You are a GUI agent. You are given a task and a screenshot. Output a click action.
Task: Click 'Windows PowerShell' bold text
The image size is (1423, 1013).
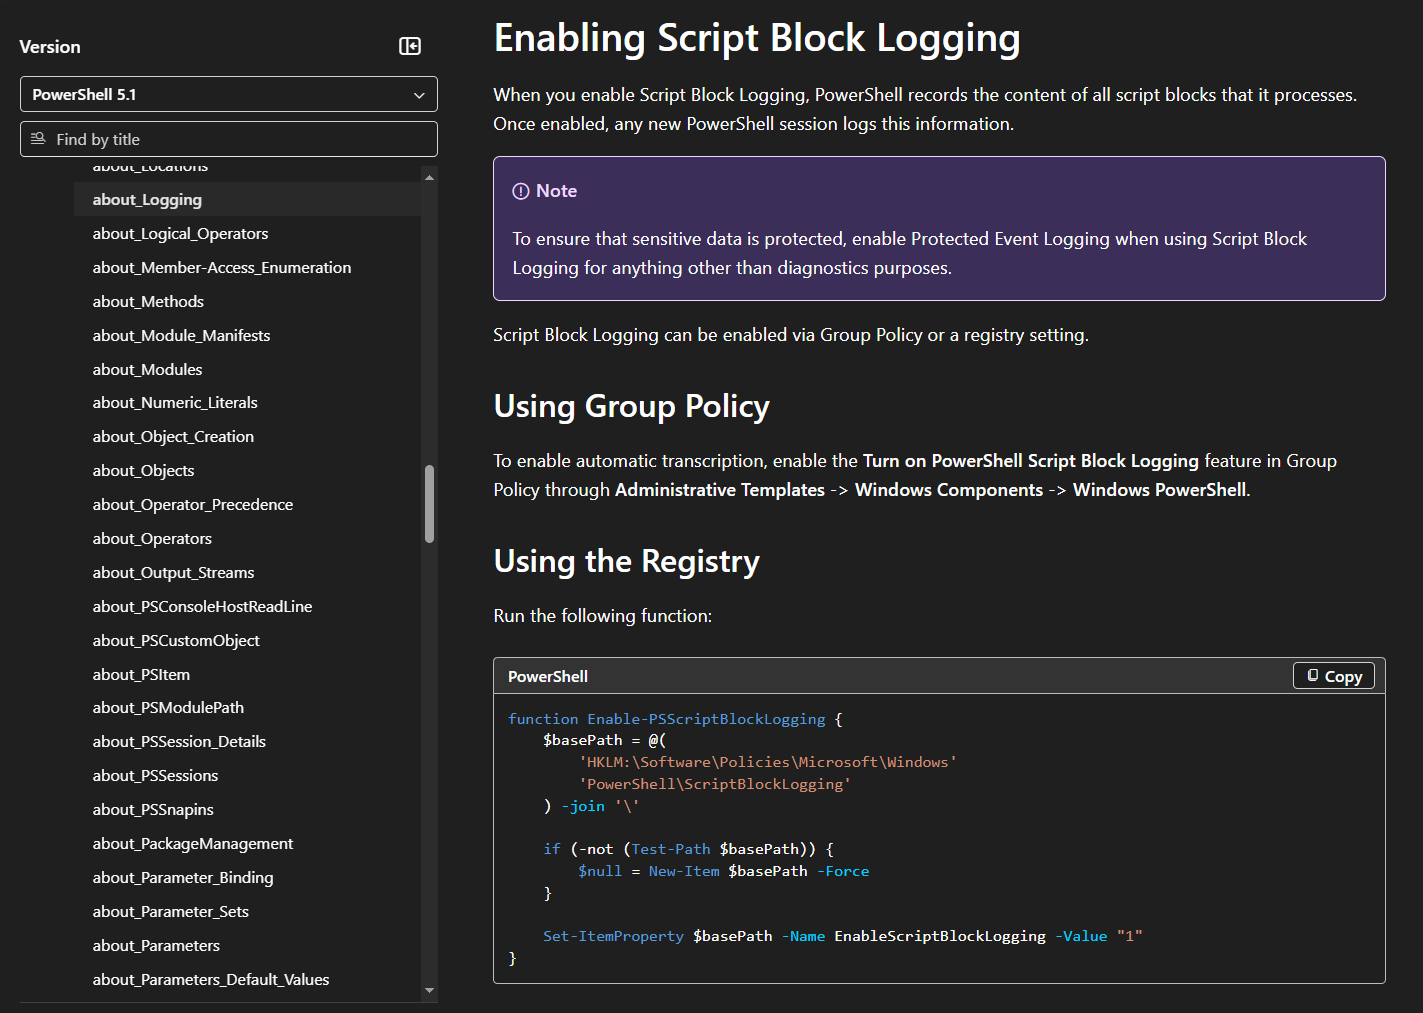coord(1160,490)
